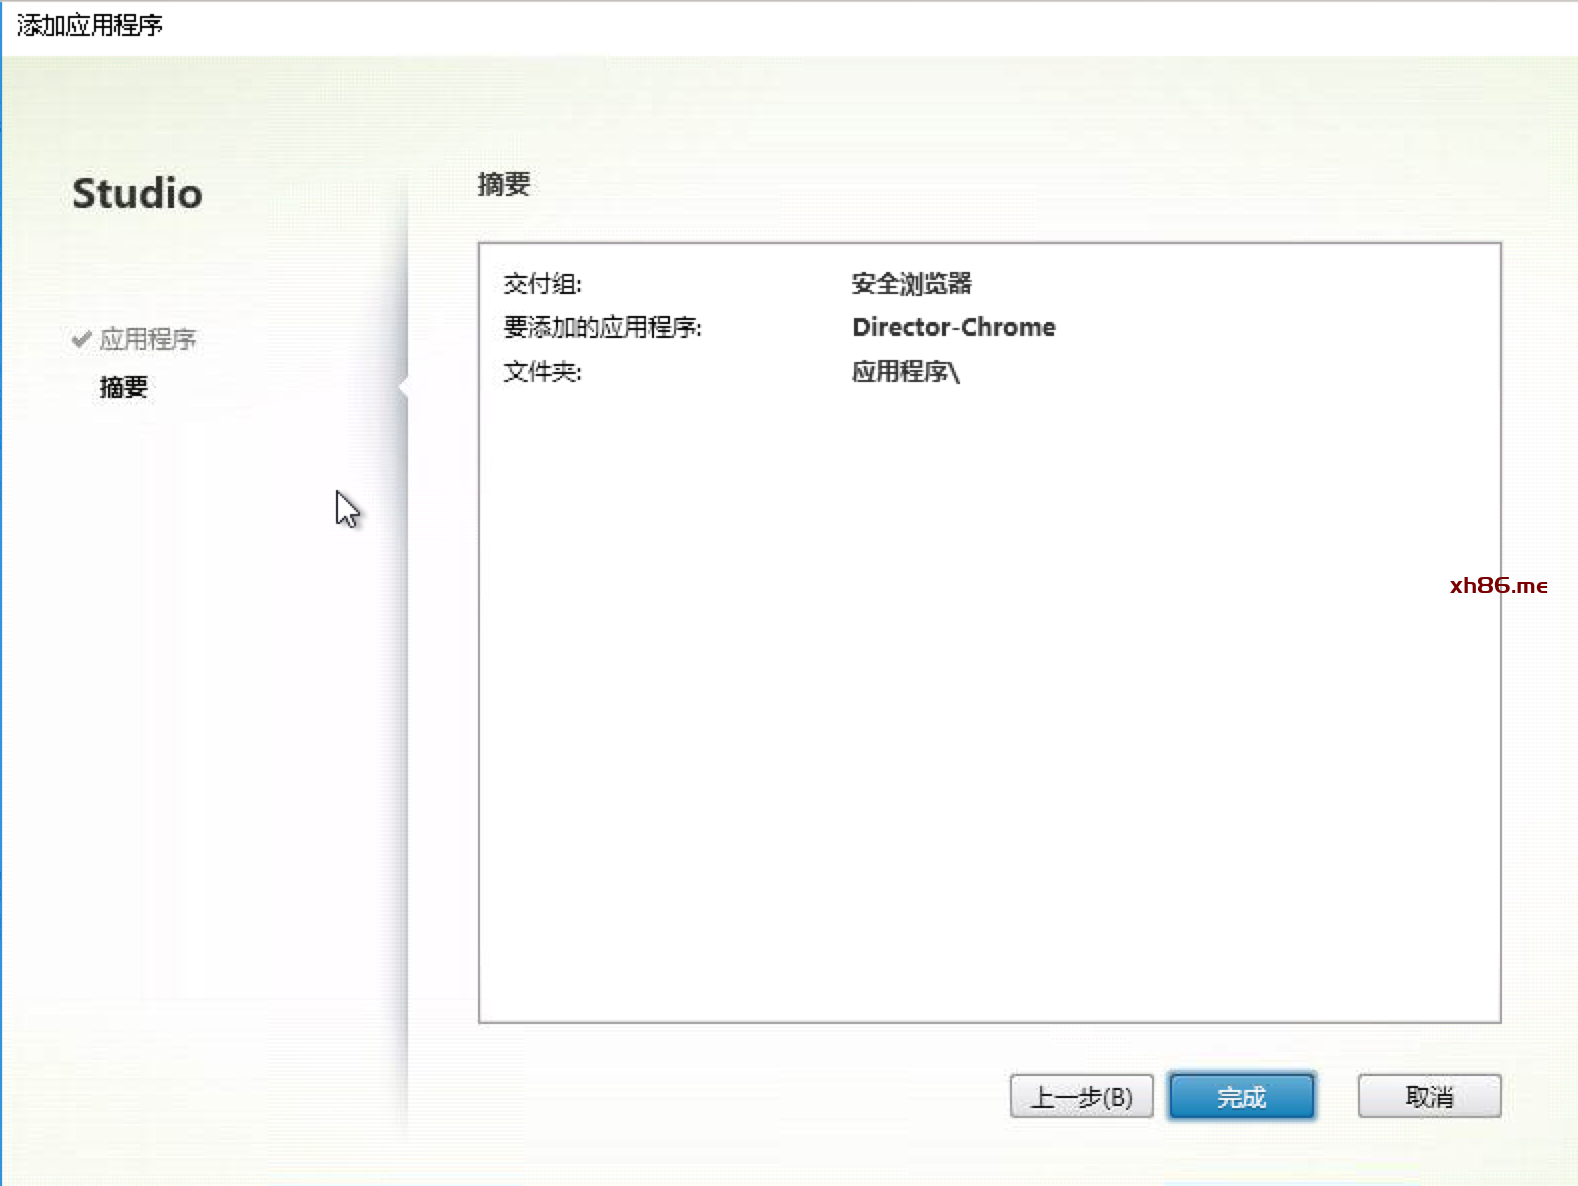The width and height of the screenshot is (1578, 1186).
Task: Select the 应用程序\ folder path value
Action: [905, 372]
